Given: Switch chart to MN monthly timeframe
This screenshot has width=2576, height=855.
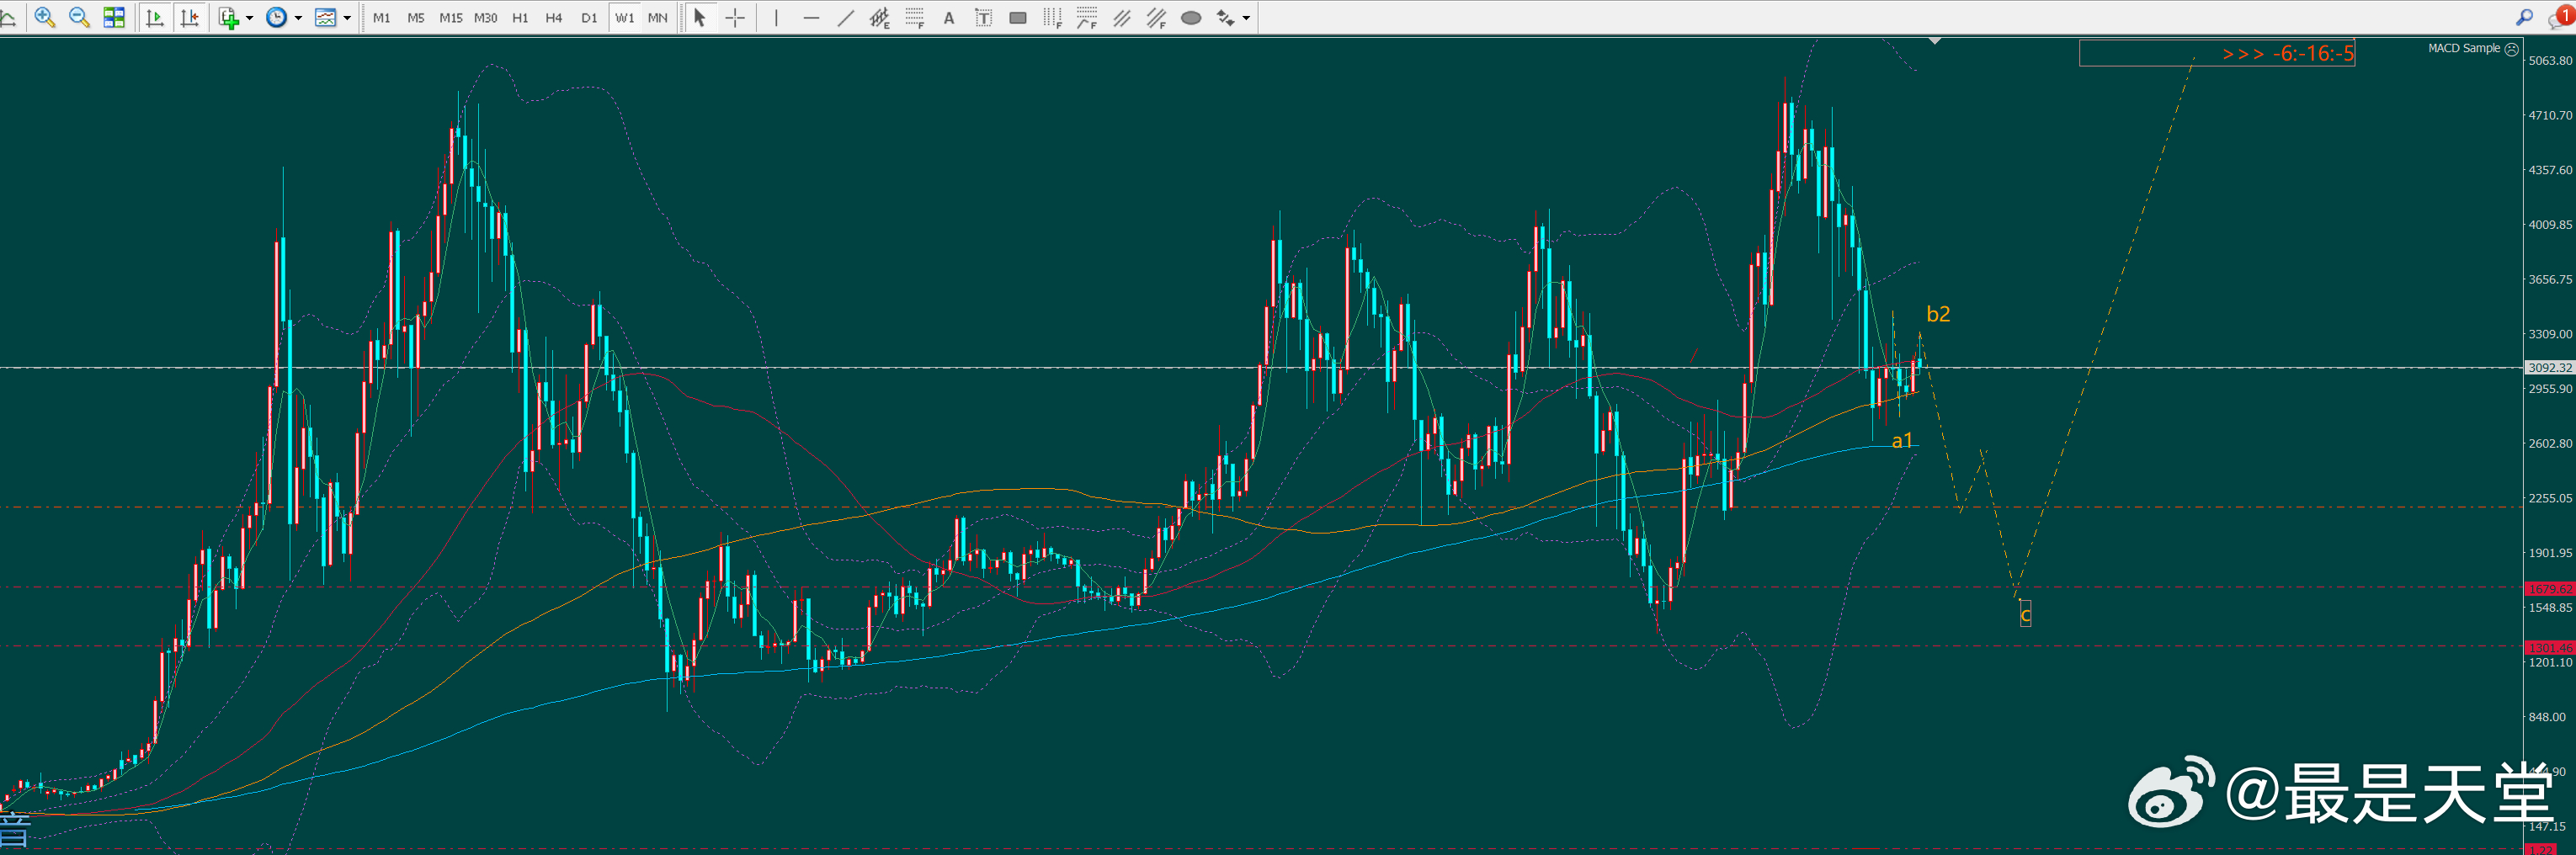Looking at the screenshot, I should point(657,18).
